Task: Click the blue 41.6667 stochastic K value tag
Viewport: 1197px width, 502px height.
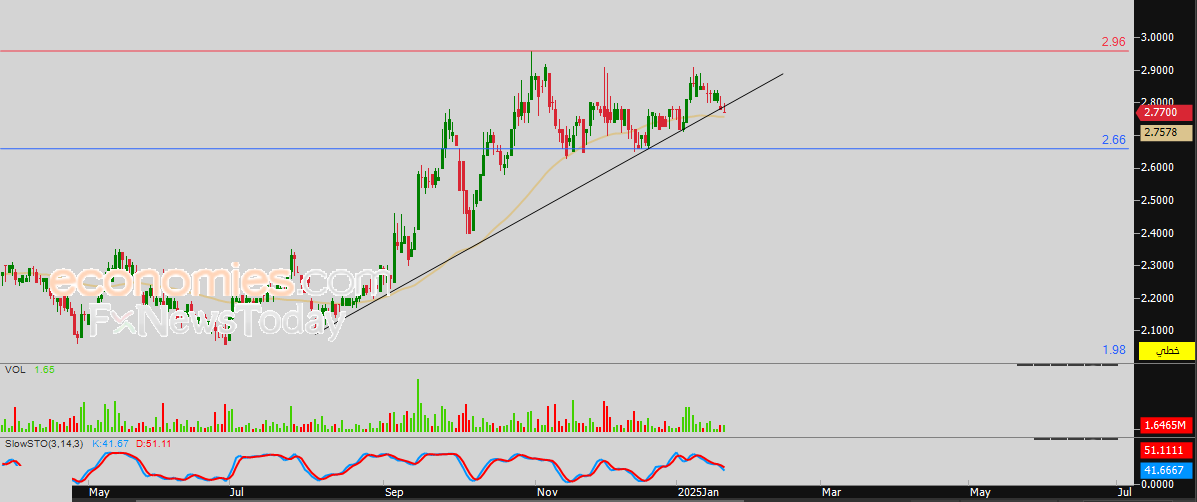Action: tap(1166, 471)
